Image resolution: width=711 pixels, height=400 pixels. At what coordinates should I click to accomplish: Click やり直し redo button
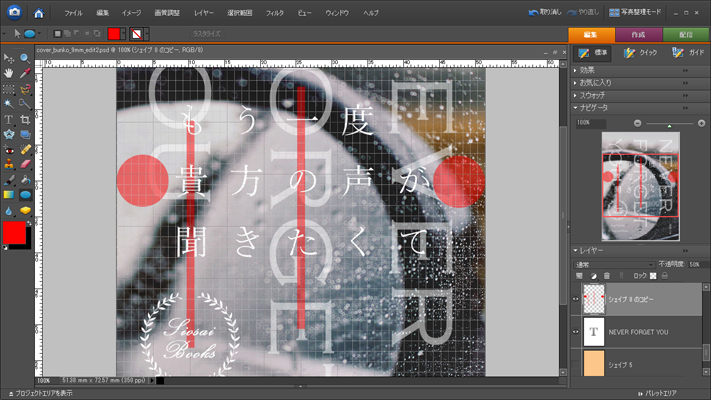coord(583,12)
